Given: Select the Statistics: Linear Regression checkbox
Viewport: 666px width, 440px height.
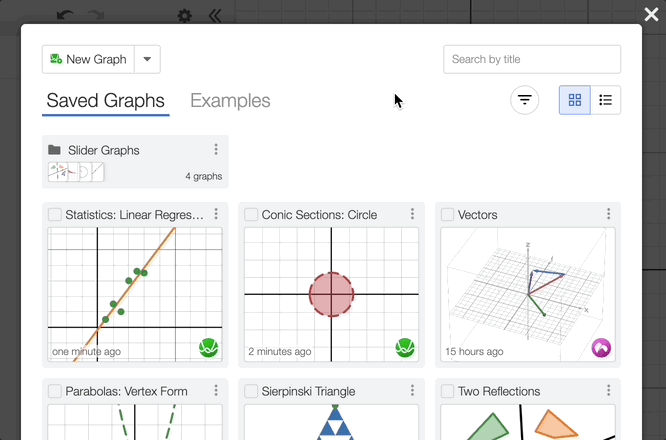Looking at the screenshot, I should pyautogui.click(x=55, y=215).
